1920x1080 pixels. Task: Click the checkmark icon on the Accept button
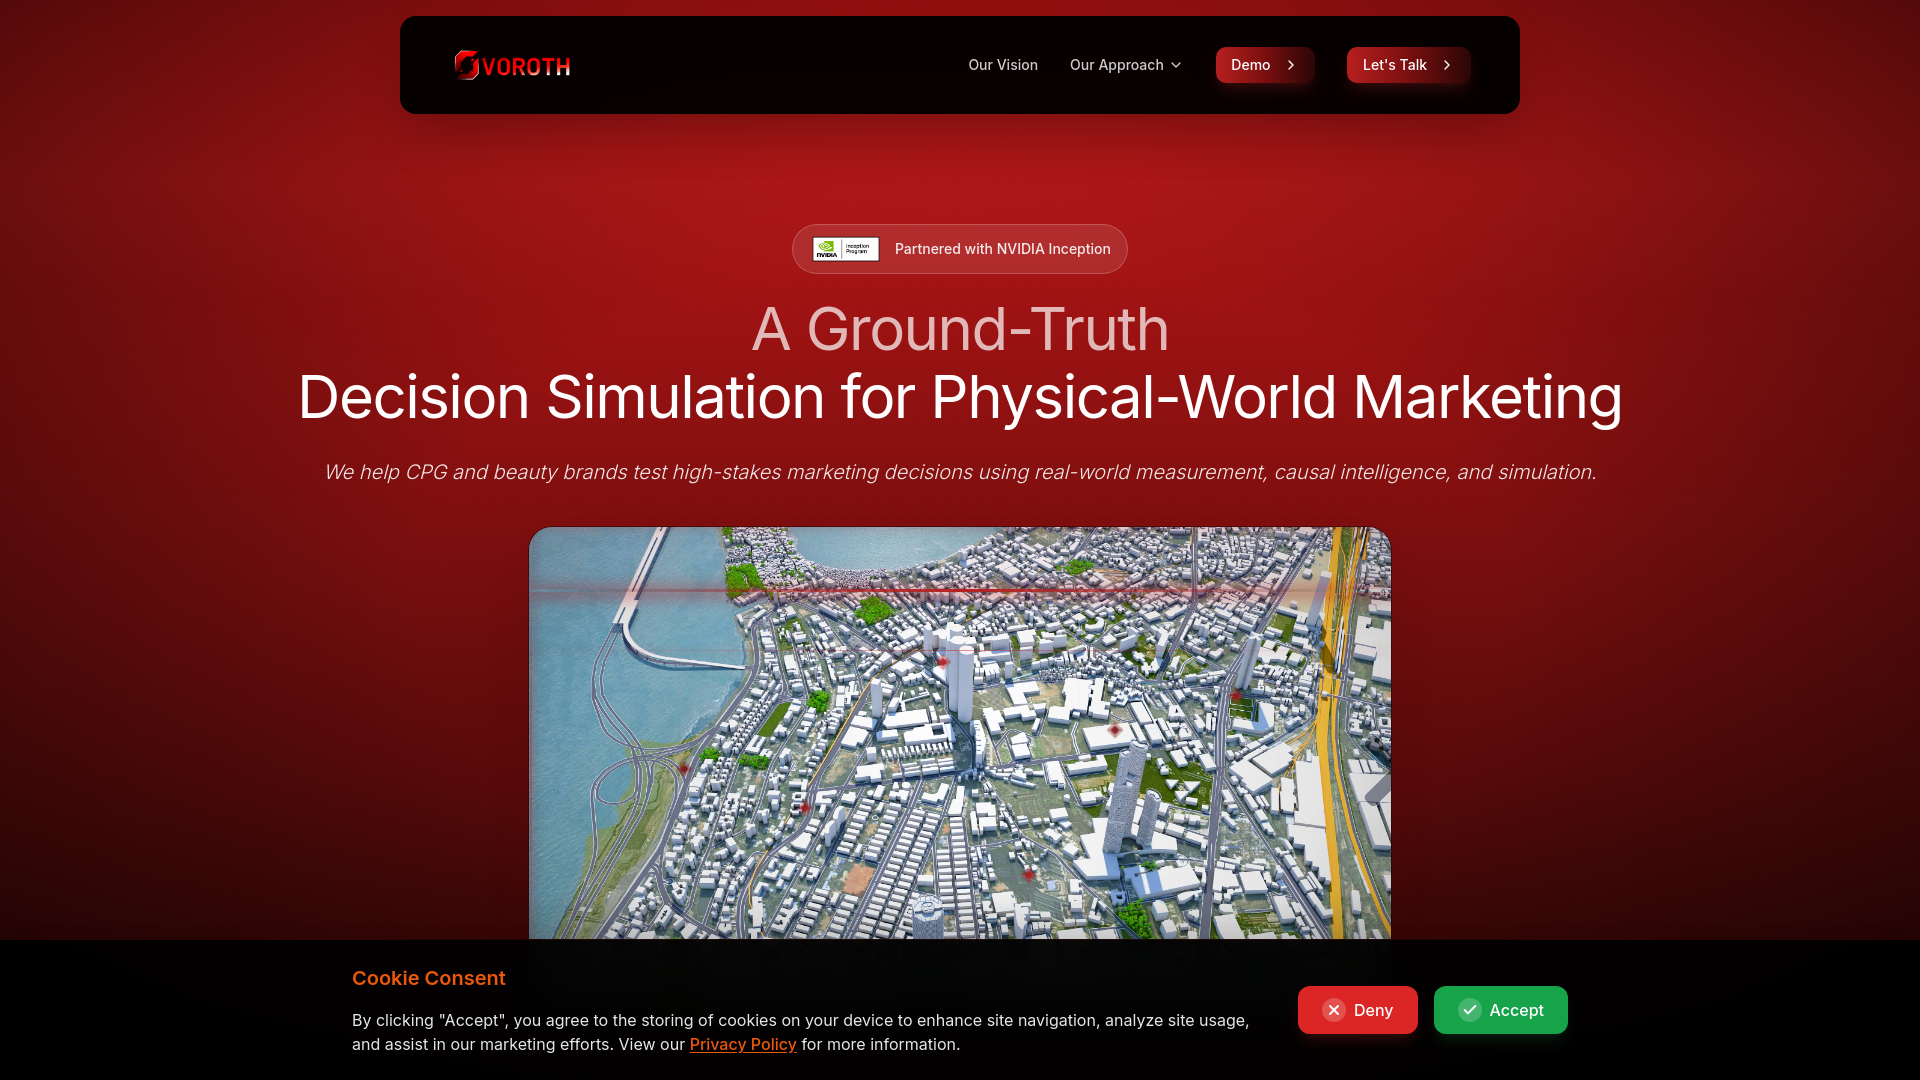pos(1470,1010)
